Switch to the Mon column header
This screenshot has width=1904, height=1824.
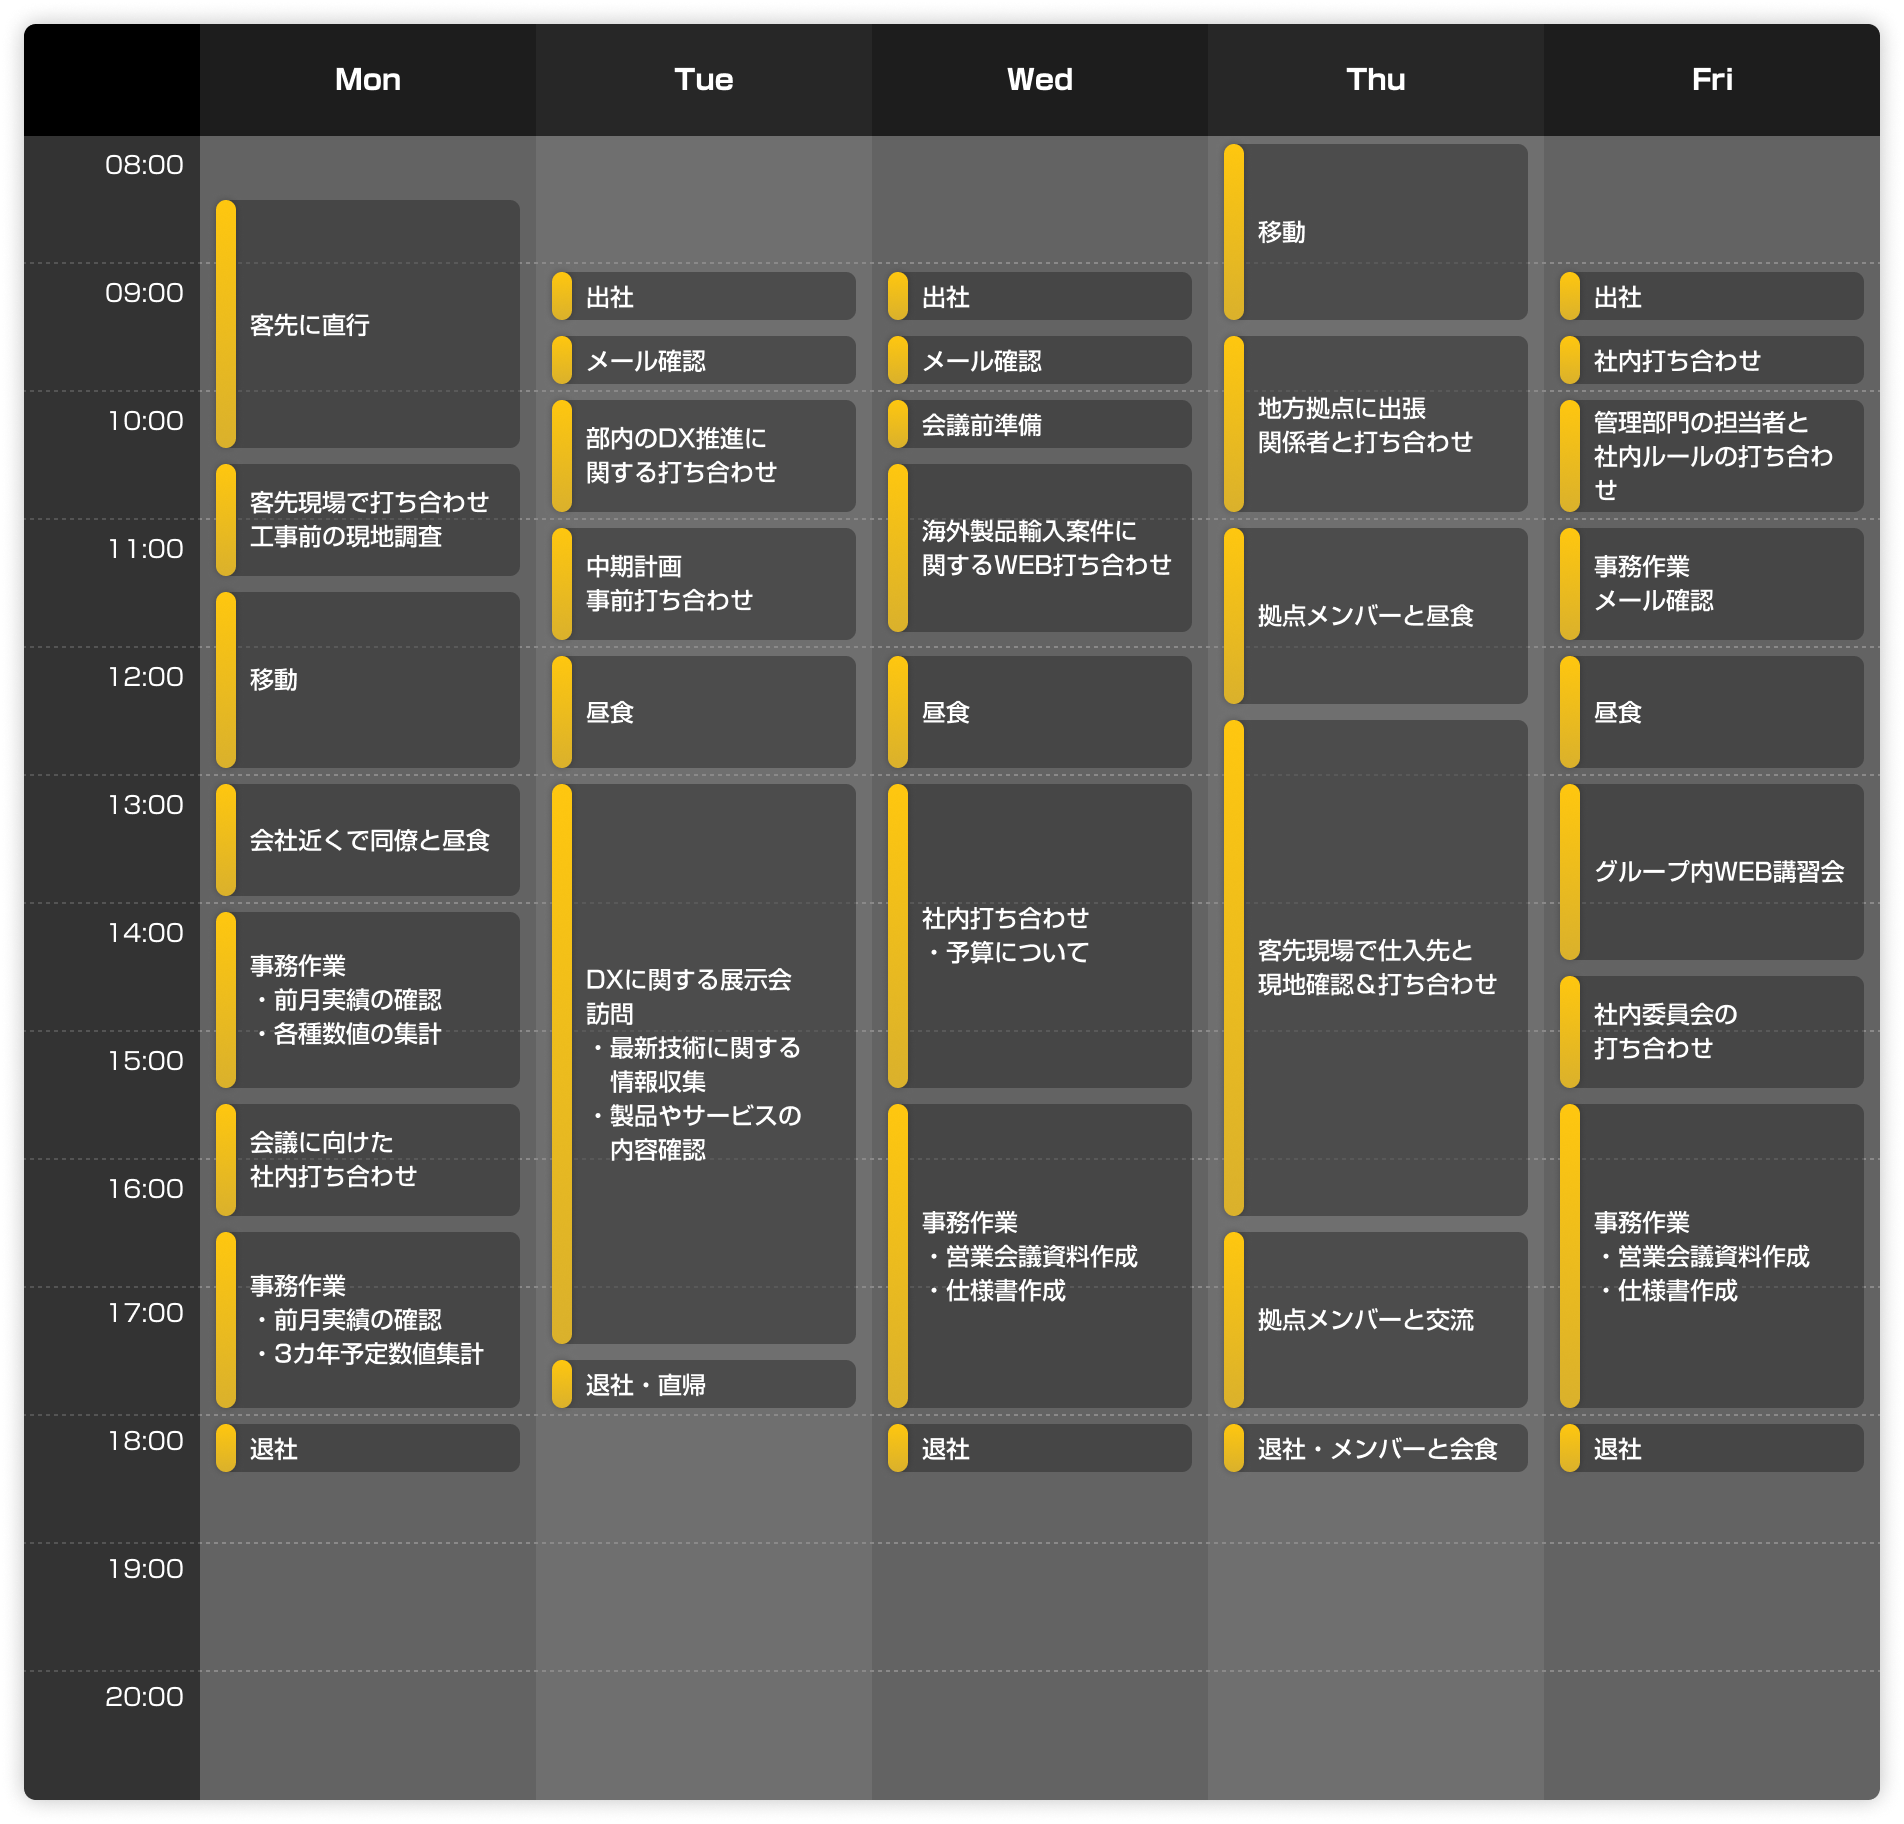(367, 79)
